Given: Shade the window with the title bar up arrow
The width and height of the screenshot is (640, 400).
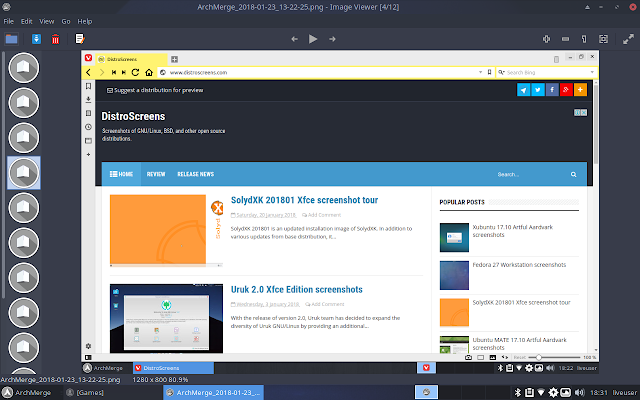Looking at the screenshot, I should (x=588, y=7).
